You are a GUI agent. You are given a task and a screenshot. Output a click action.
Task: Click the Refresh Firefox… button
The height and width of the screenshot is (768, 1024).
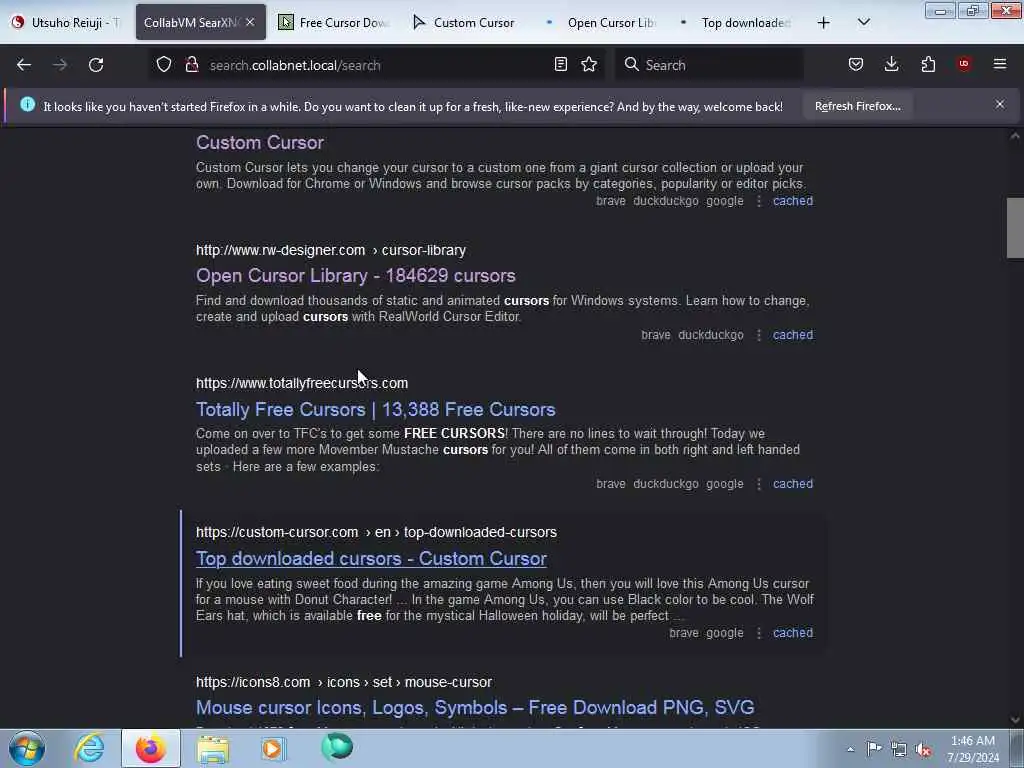coord(857,106)
